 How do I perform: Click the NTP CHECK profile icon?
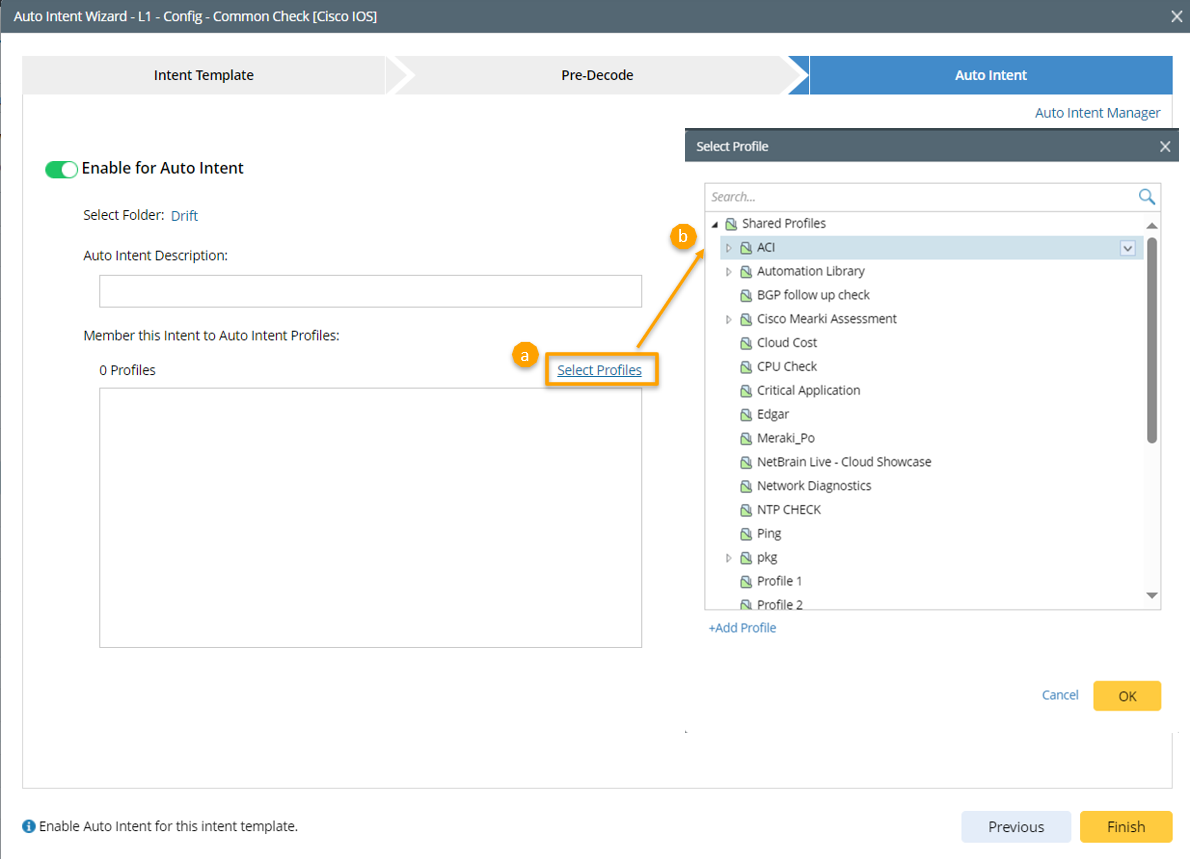[x=746, y=510]
